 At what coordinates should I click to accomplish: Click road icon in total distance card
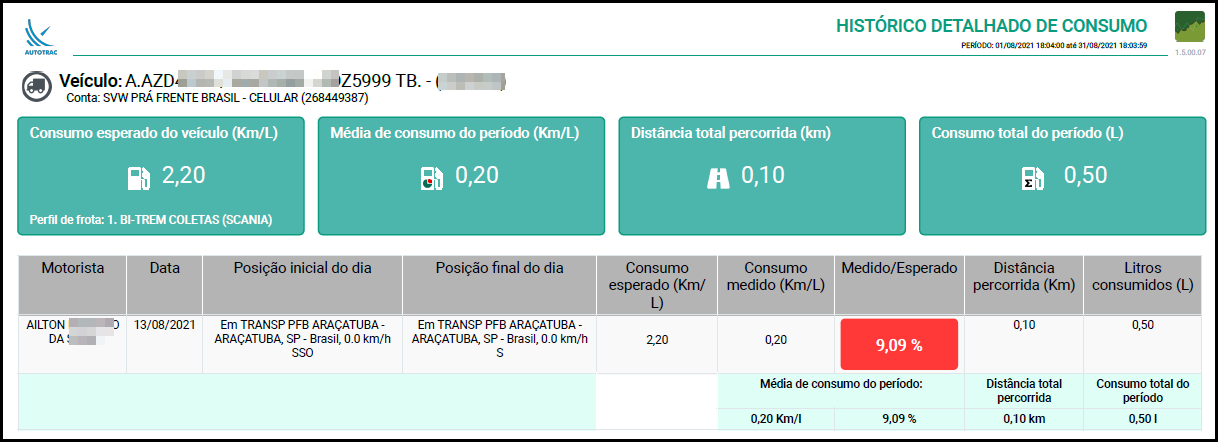(718, 178)
